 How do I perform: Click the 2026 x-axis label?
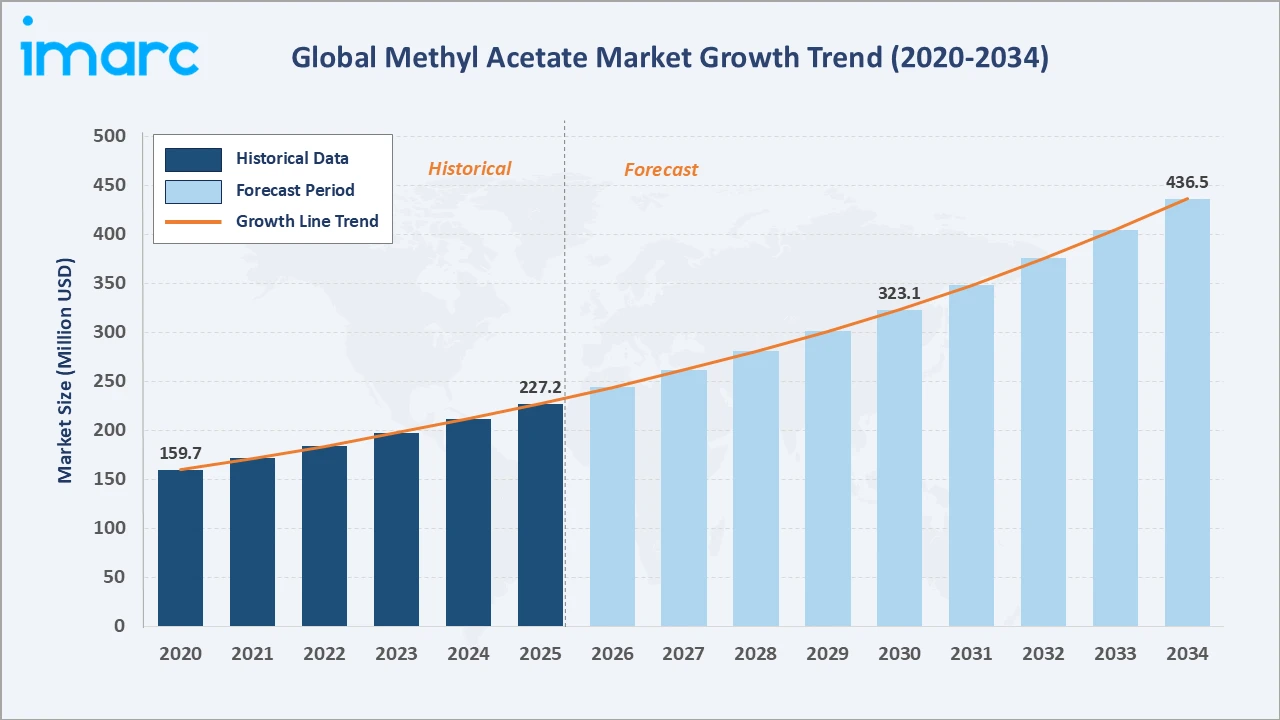(612, 654)
